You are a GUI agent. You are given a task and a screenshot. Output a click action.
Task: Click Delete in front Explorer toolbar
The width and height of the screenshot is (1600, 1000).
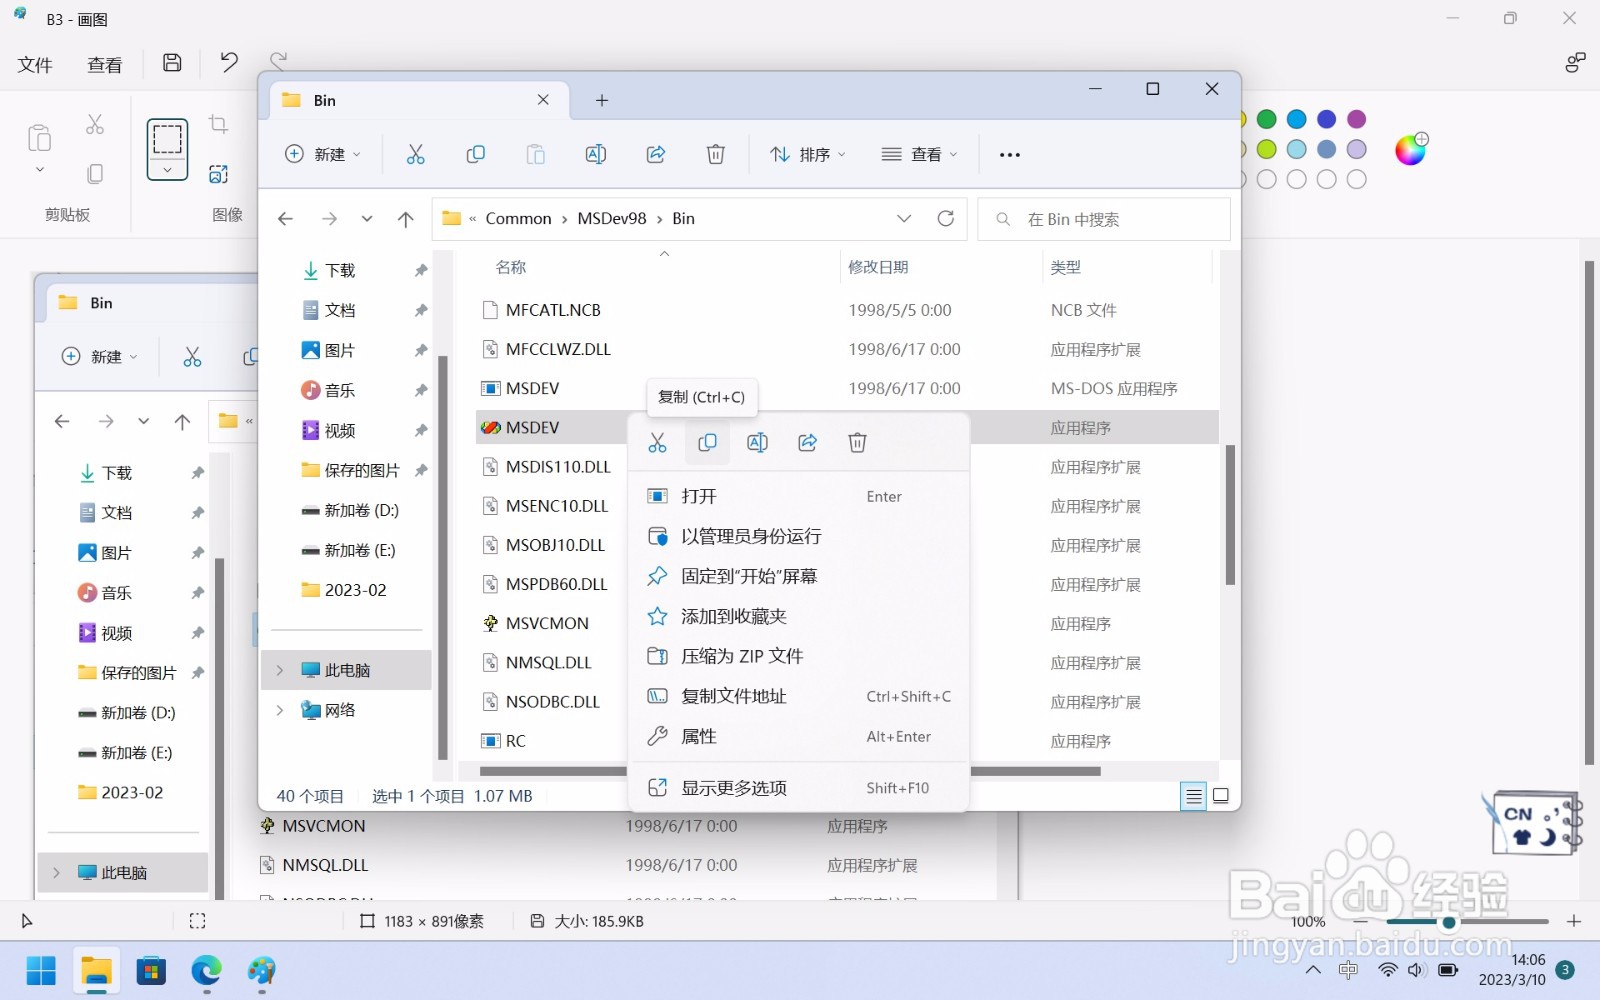(715, 154)
